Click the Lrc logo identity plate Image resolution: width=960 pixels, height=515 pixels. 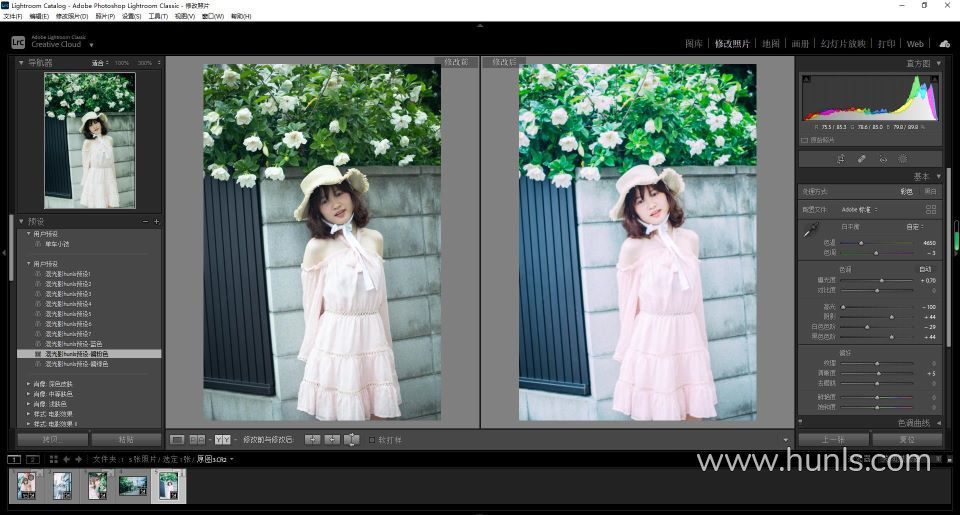tap(18, 42)
